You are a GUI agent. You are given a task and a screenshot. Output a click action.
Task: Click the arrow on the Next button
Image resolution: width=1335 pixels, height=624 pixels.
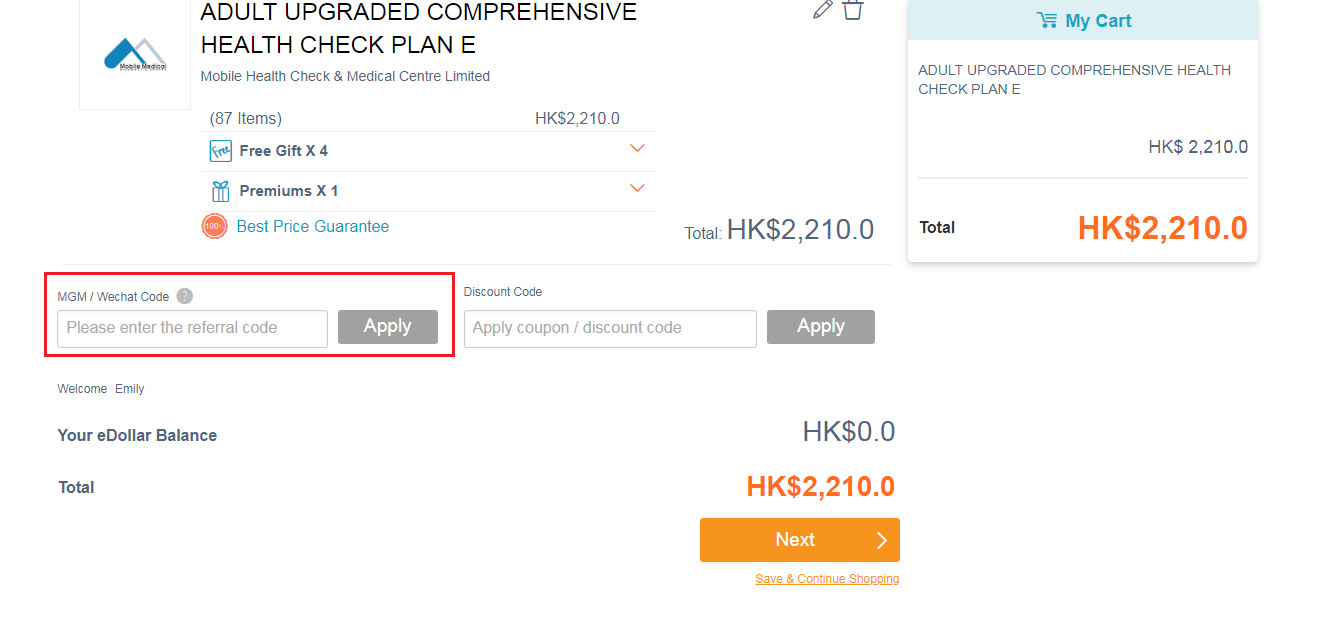point(881,540)
